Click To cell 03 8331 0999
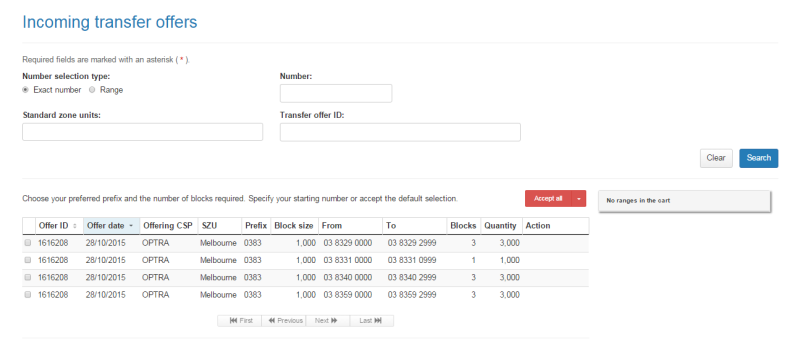The image size is (800, 363). coord(412,260)
